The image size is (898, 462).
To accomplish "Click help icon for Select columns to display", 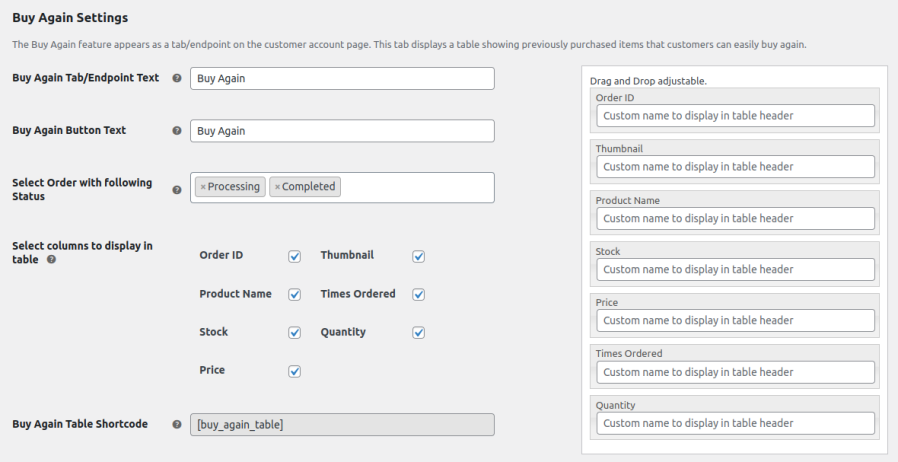I will coord(51,259).
